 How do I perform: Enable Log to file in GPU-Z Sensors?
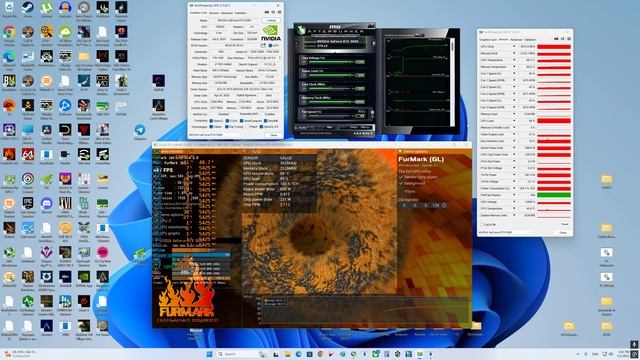[x=482, y=224]
